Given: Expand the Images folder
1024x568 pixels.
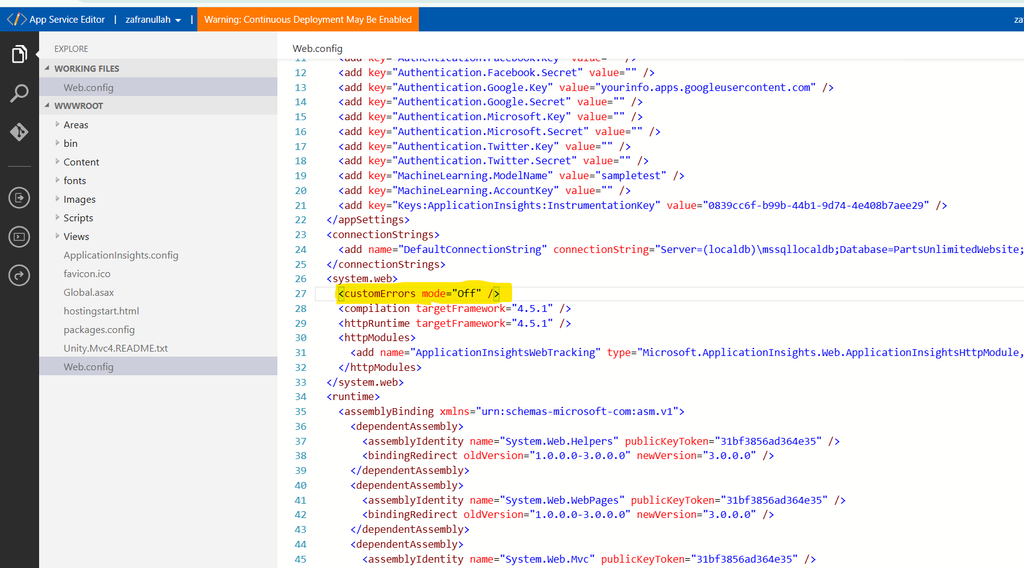Looking at the screenshot, I should coord(57,199).
